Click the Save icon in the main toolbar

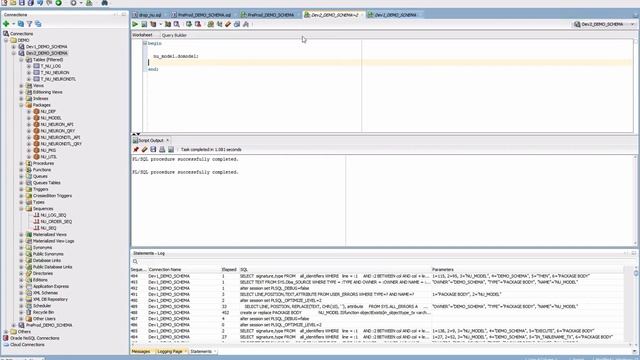[x=22, y=2]
